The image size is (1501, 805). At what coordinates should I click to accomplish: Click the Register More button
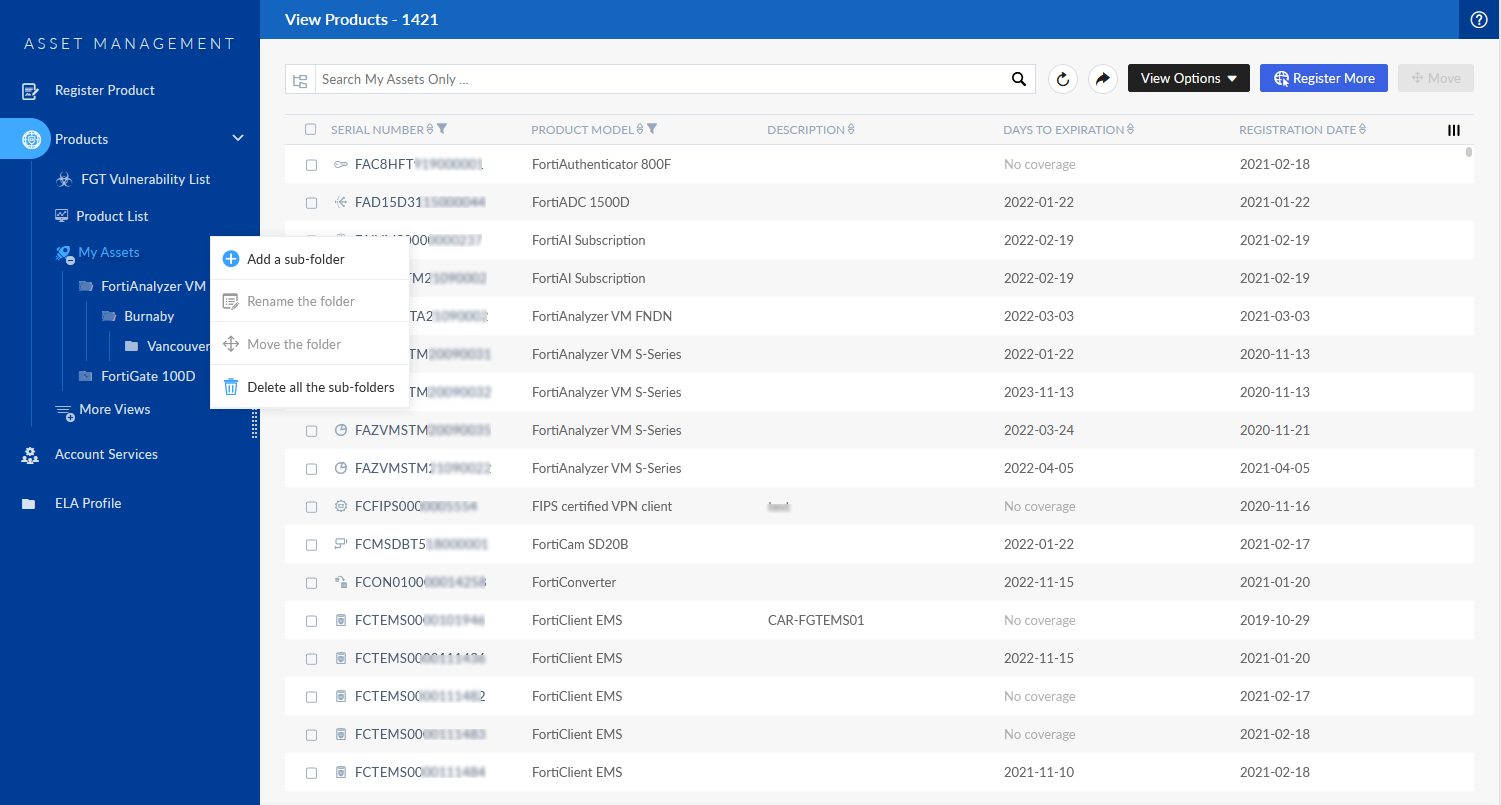pos(1323,77)
